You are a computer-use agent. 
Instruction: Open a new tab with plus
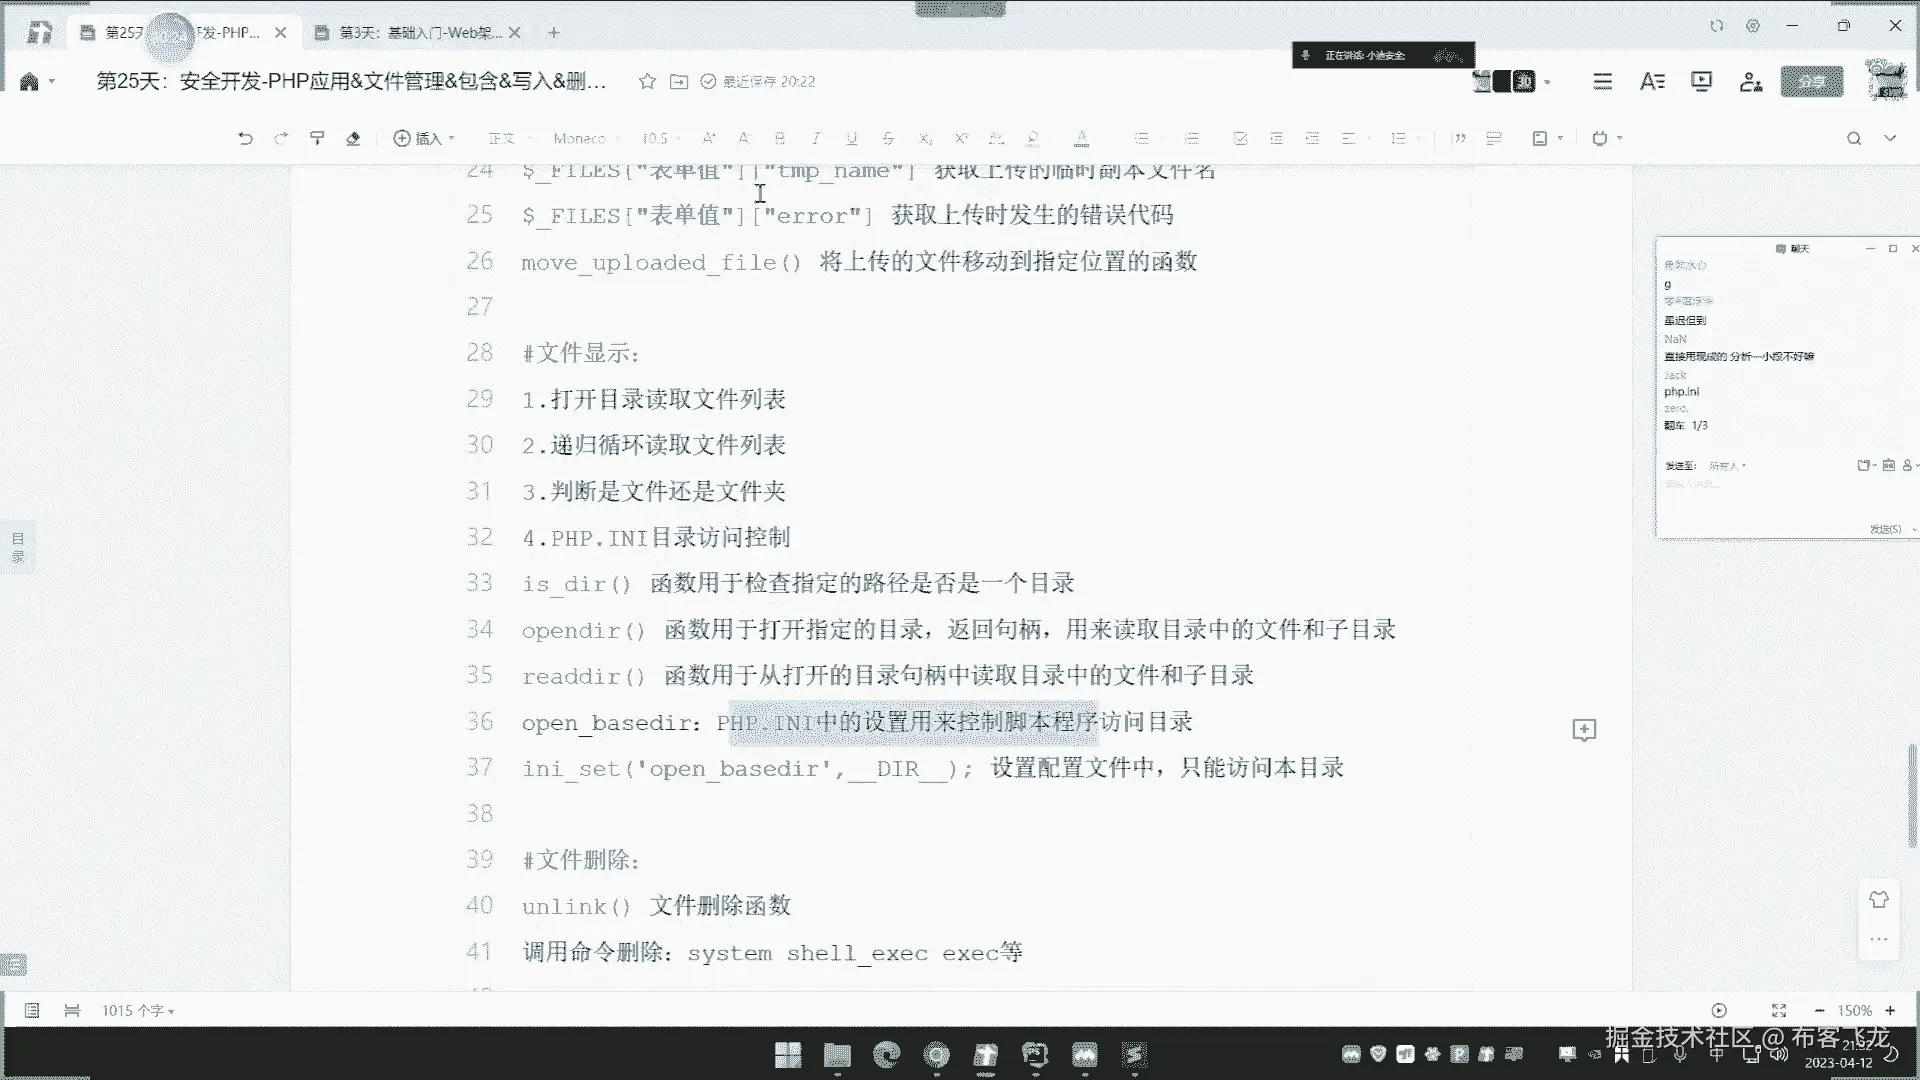pos(553,32)
